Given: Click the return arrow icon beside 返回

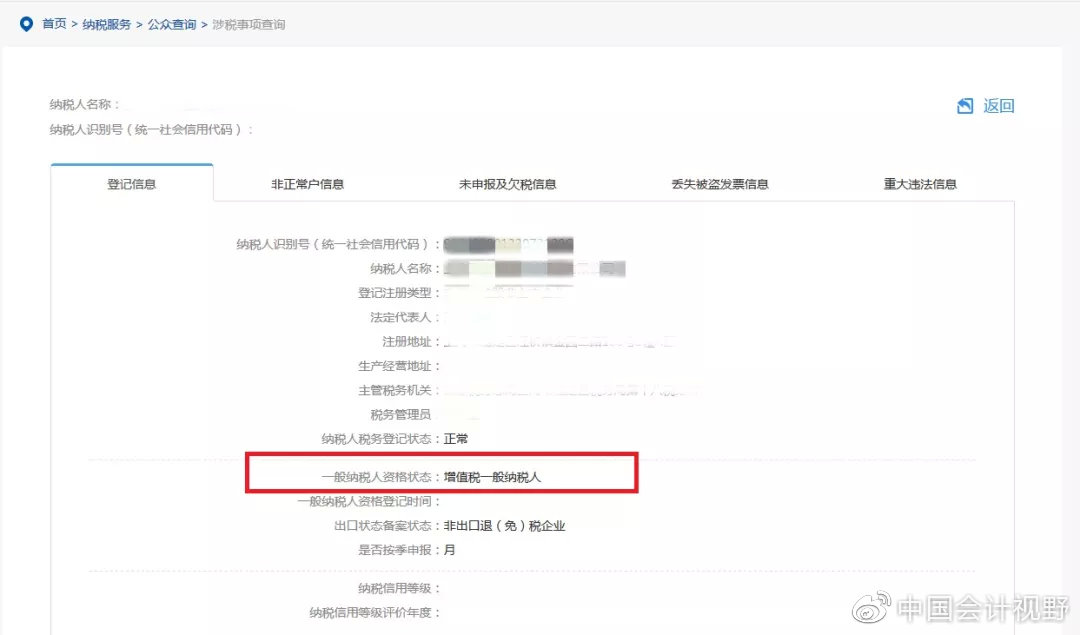Looking at the screenshot, I should pos(964,106).
